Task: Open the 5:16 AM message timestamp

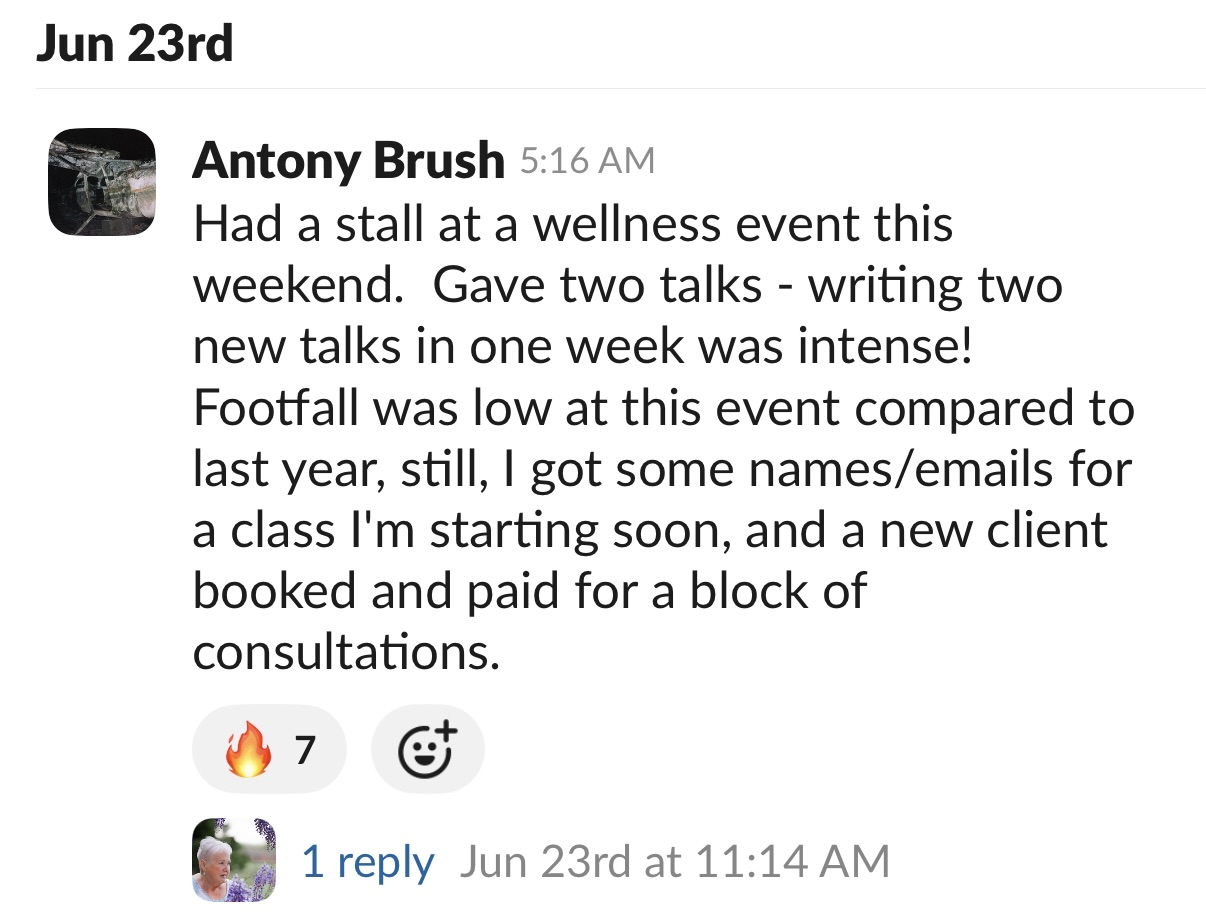Action: (x=587, y=160)
